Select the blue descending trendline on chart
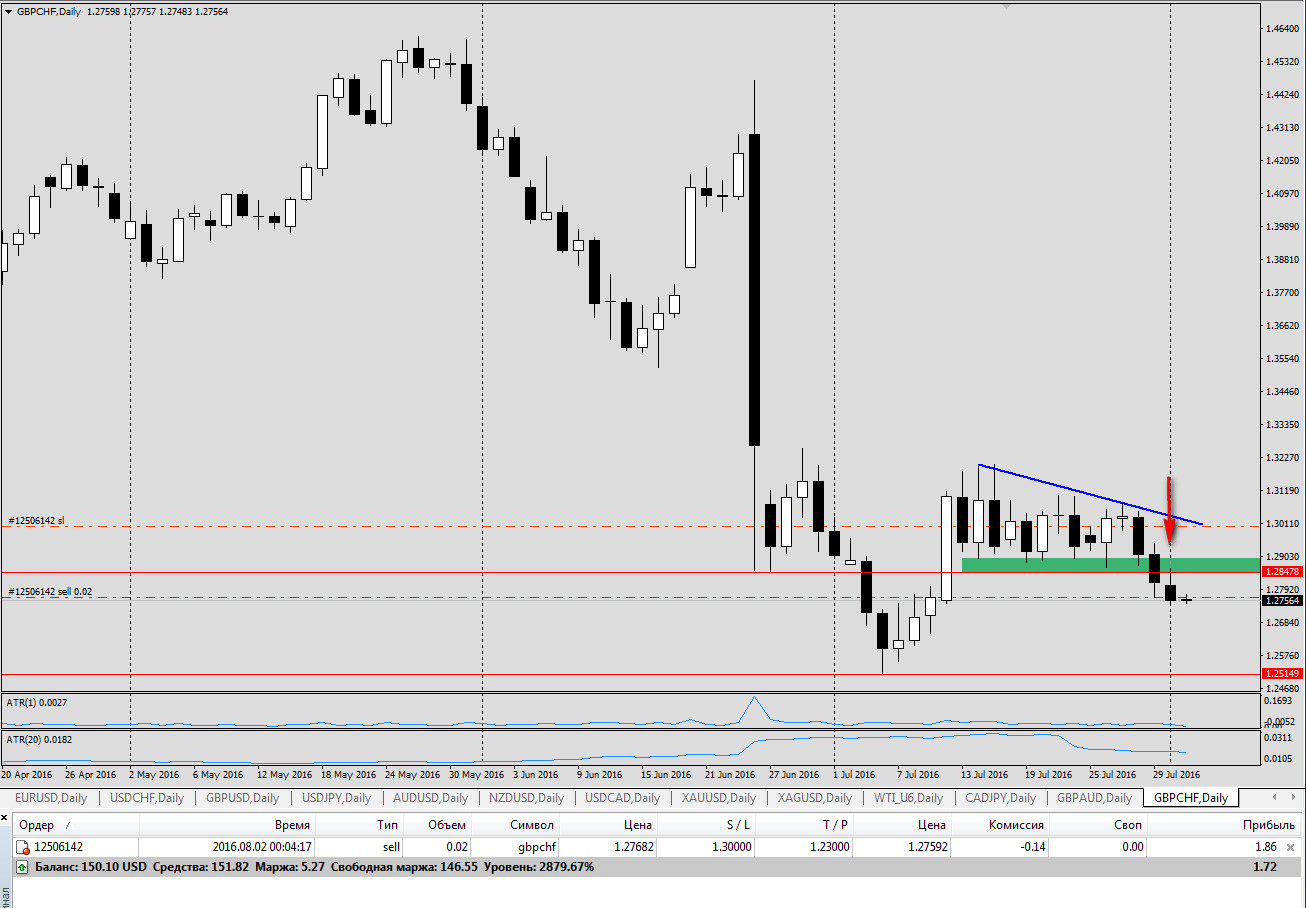 [x=1090, y=494]
